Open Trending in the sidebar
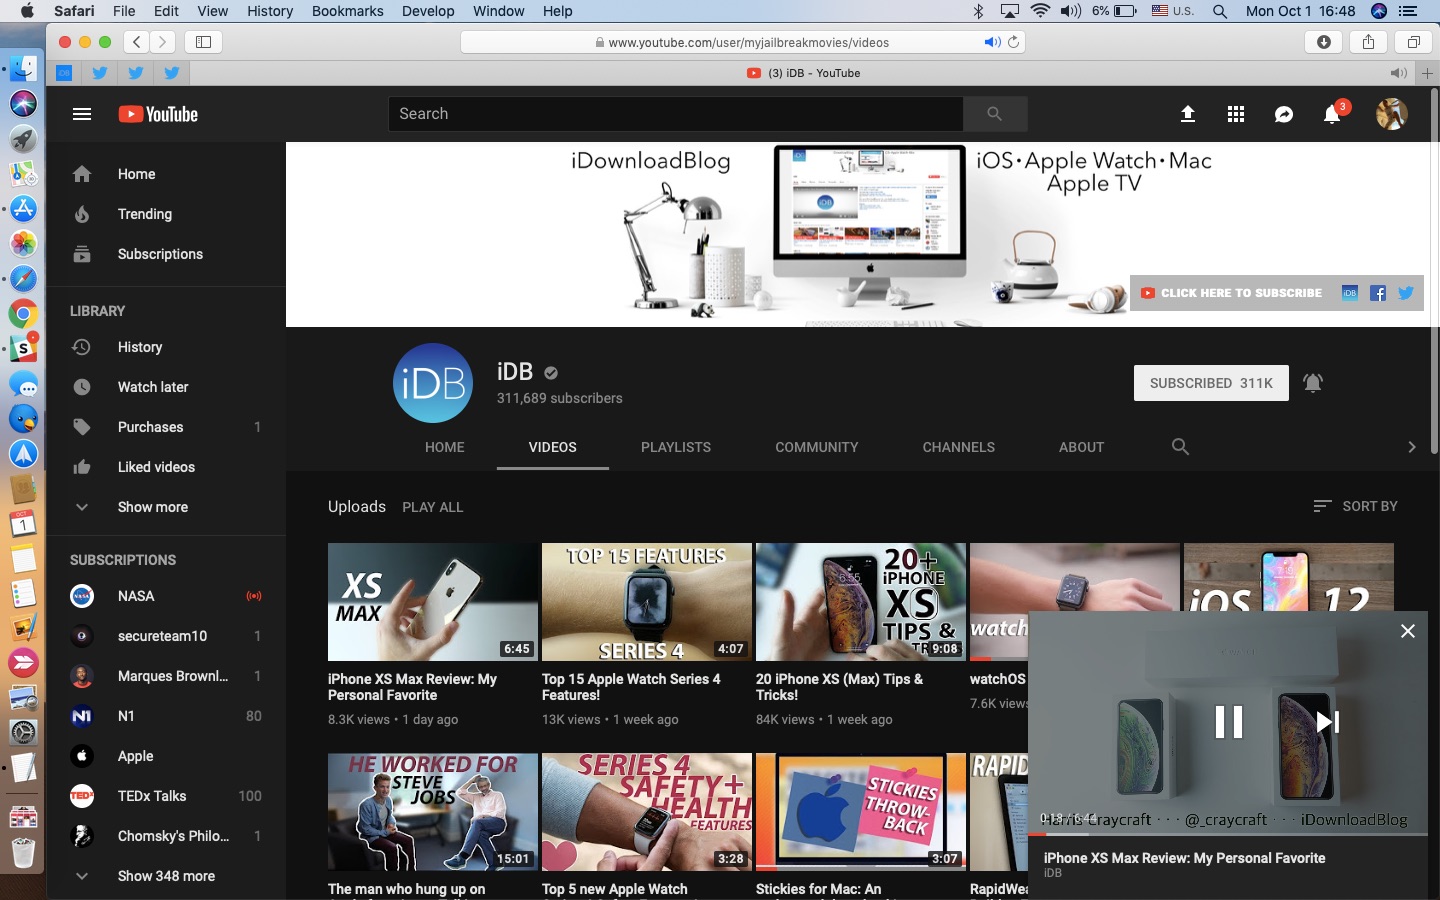Screen dimensions: 1440x900 166,214
